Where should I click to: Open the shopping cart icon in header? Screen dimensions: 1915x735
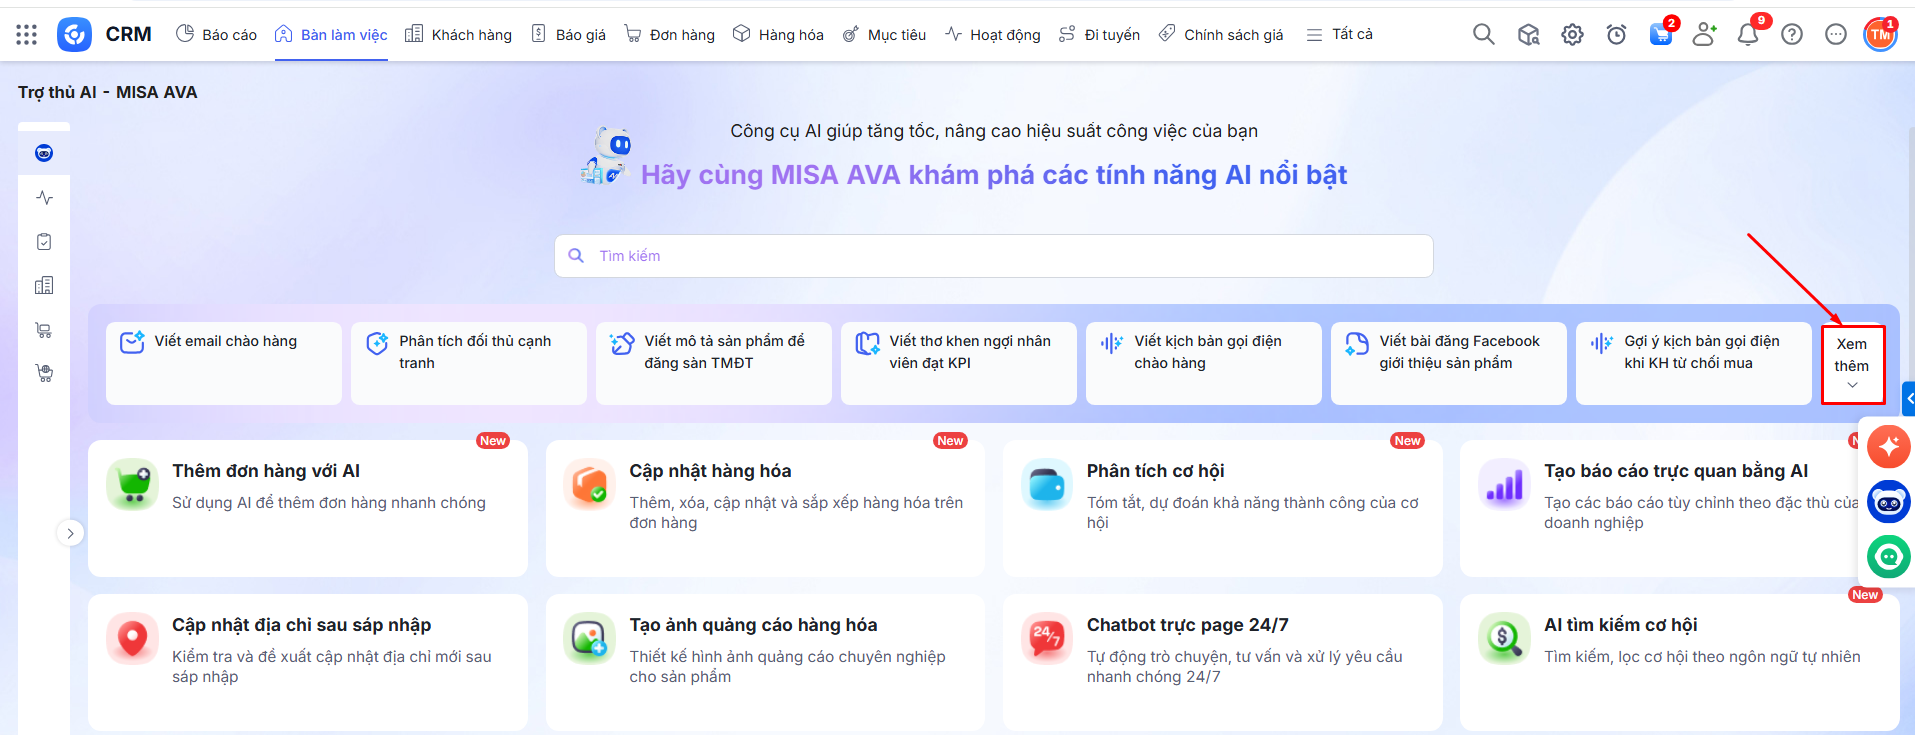[x=1660, y=35]
